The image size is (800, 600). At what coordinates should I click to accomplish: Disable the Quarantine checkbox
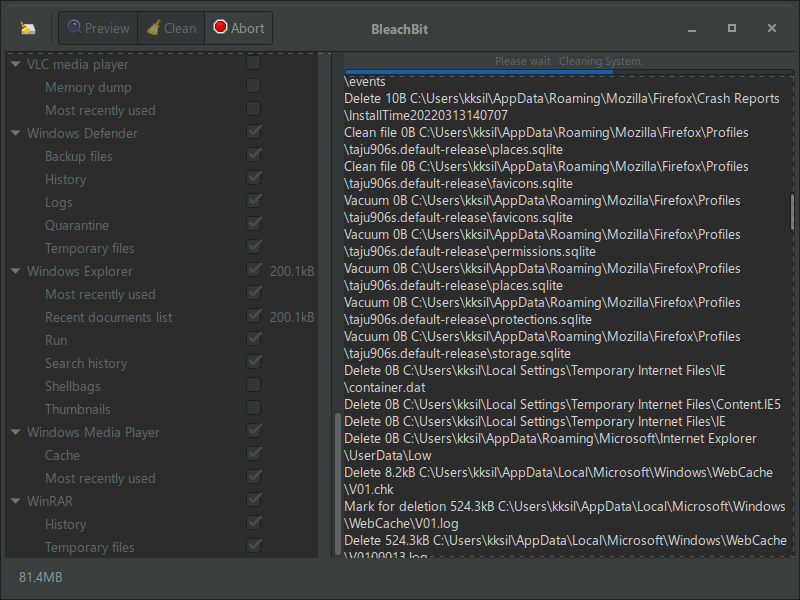pos(254,223)
